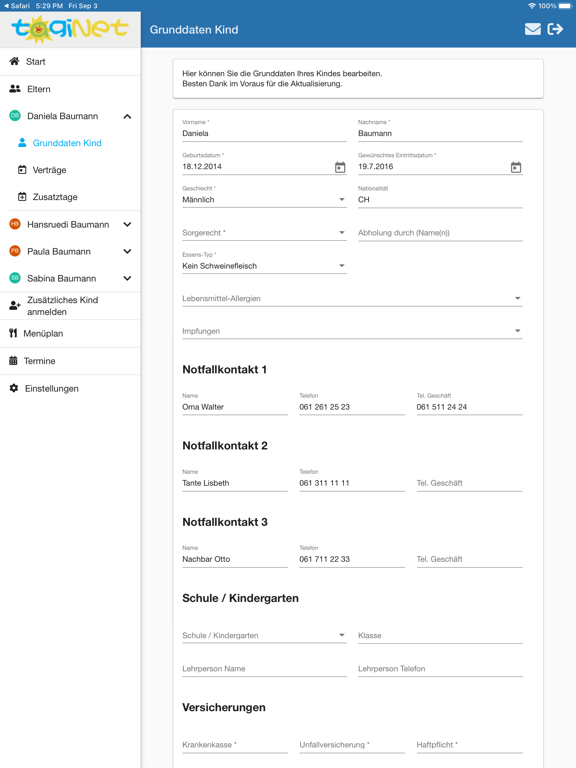576x768 pixels.
Task: Expand the Sabina Baumann section
Action: [127, 278]
